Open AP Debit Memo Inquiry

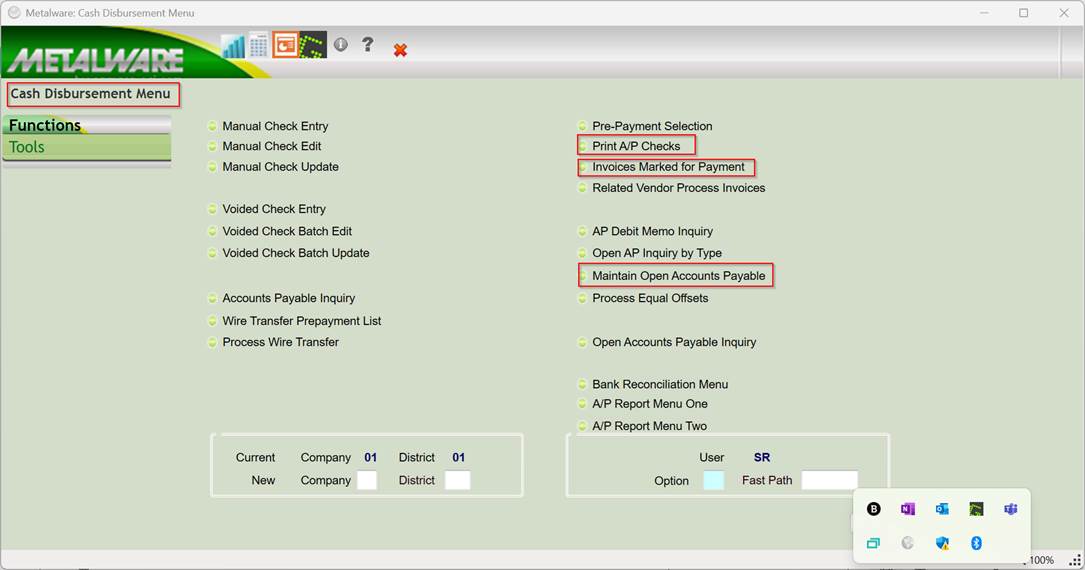(653, 231)
